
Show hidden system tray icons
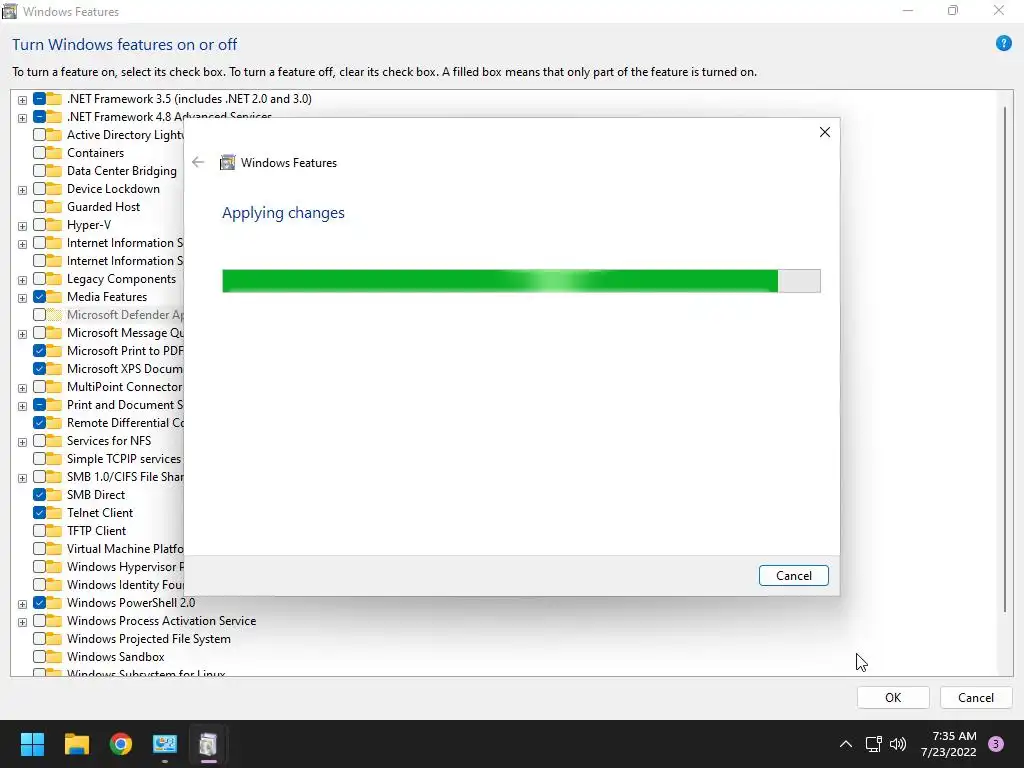[845, 744]
